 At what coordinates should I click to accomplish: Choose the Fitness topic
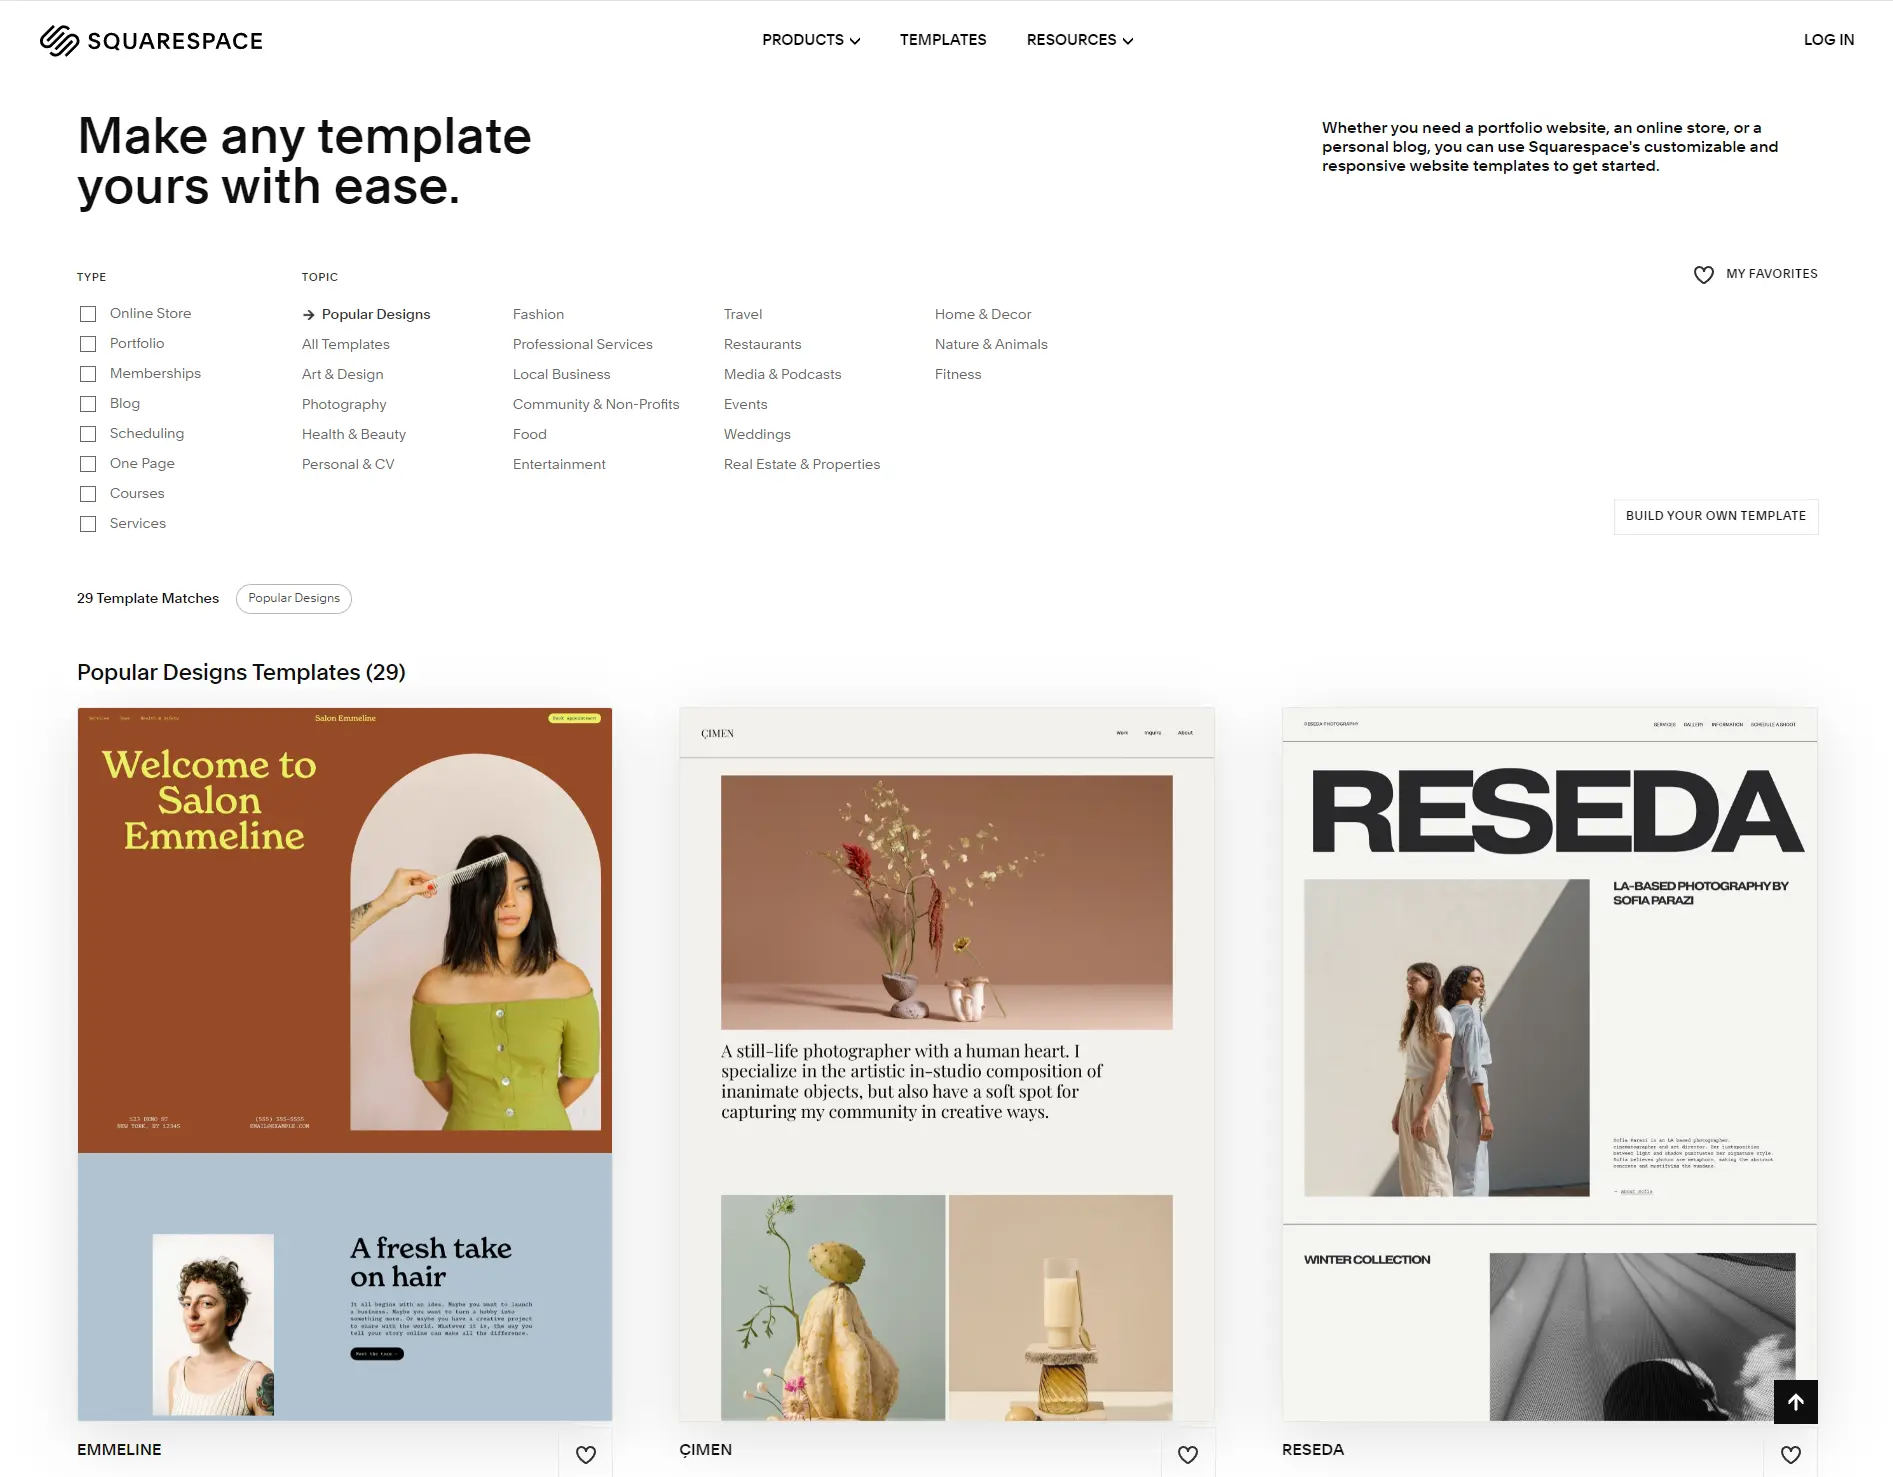click(958, 374)
